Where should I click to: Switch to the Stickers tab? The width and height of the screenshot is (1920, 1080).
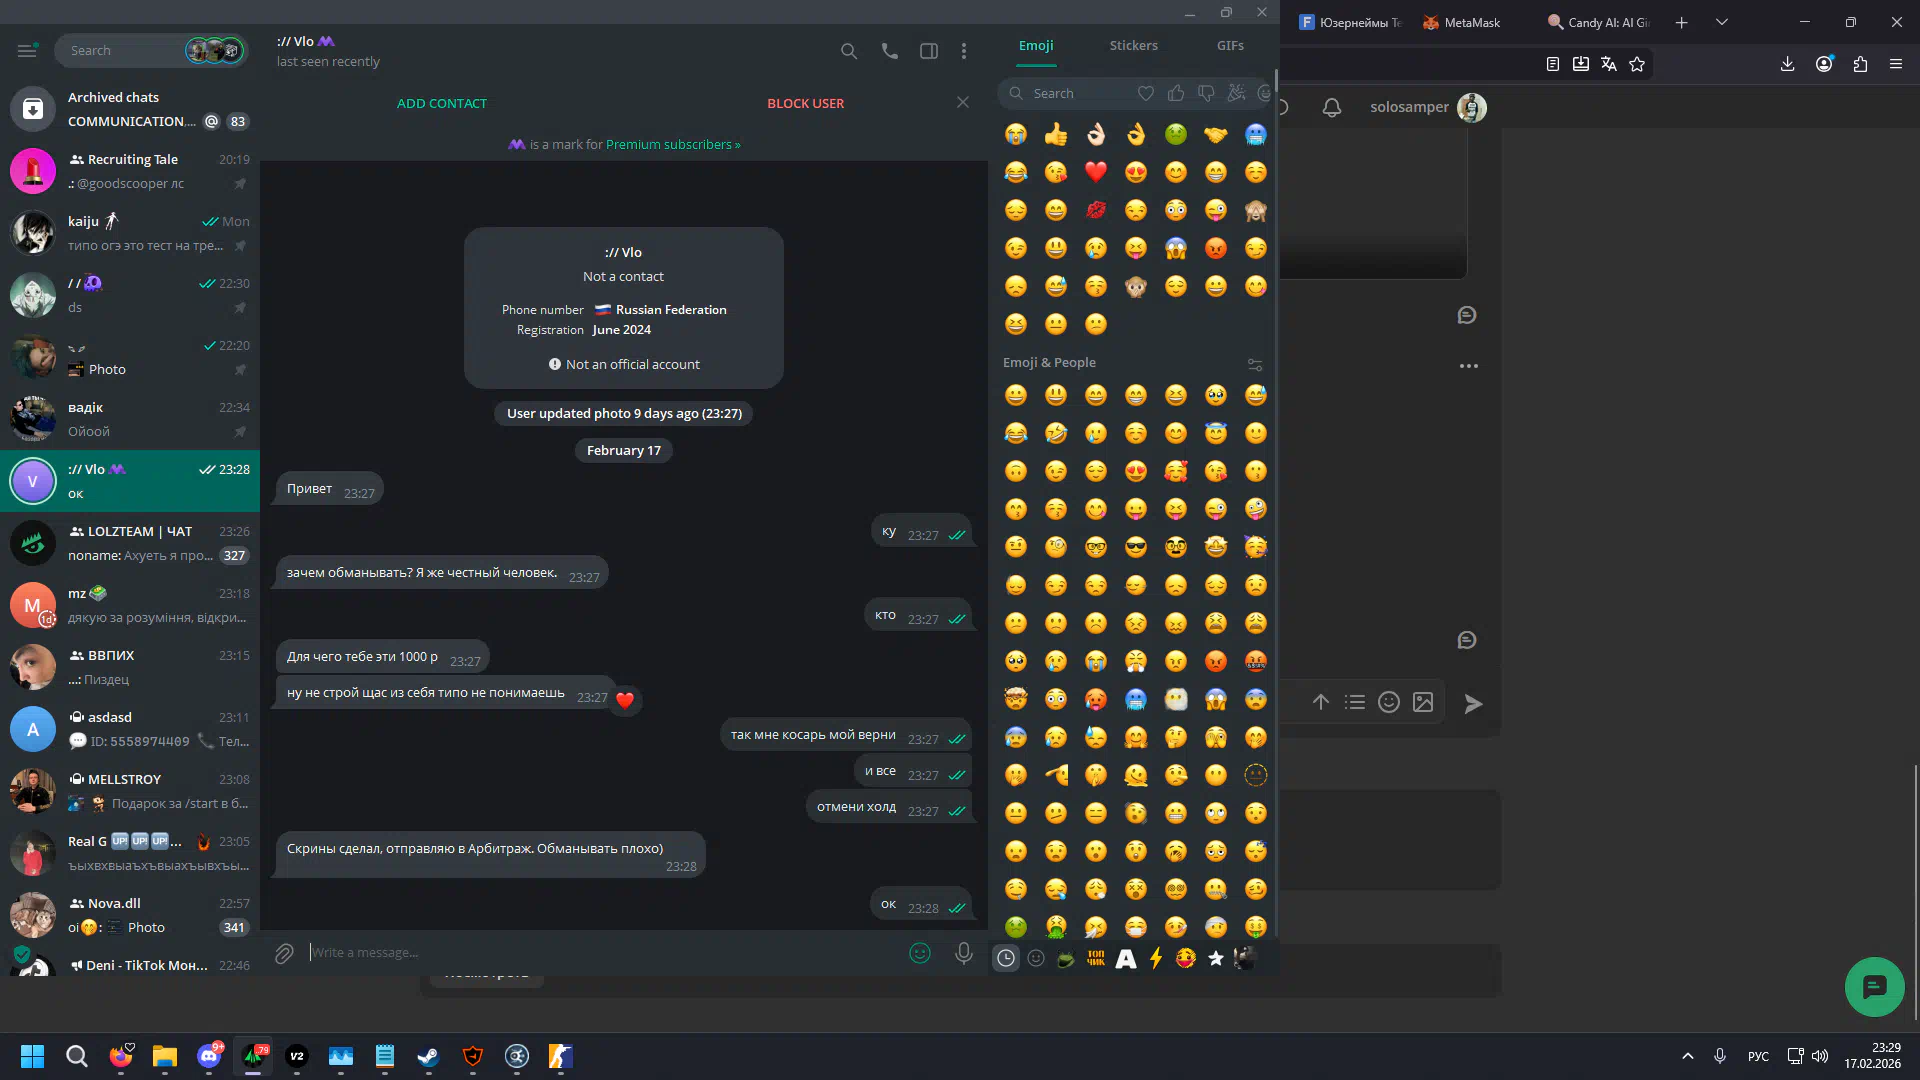point(1133,45)
